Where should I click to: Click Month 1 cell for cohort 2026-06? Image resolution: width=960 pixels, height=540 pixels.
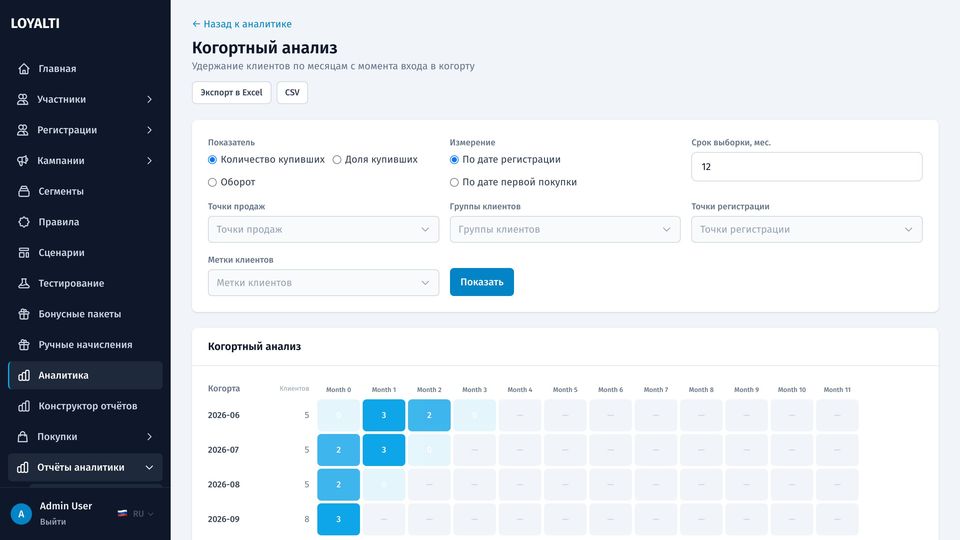click(384, 415)
